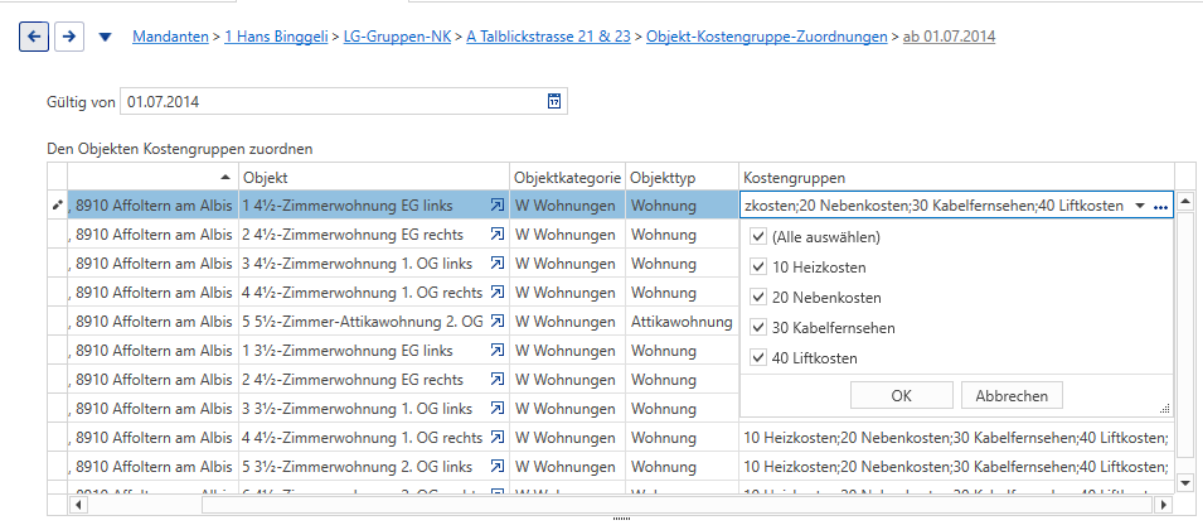Go back with the left arrow button

pos(34,37)
